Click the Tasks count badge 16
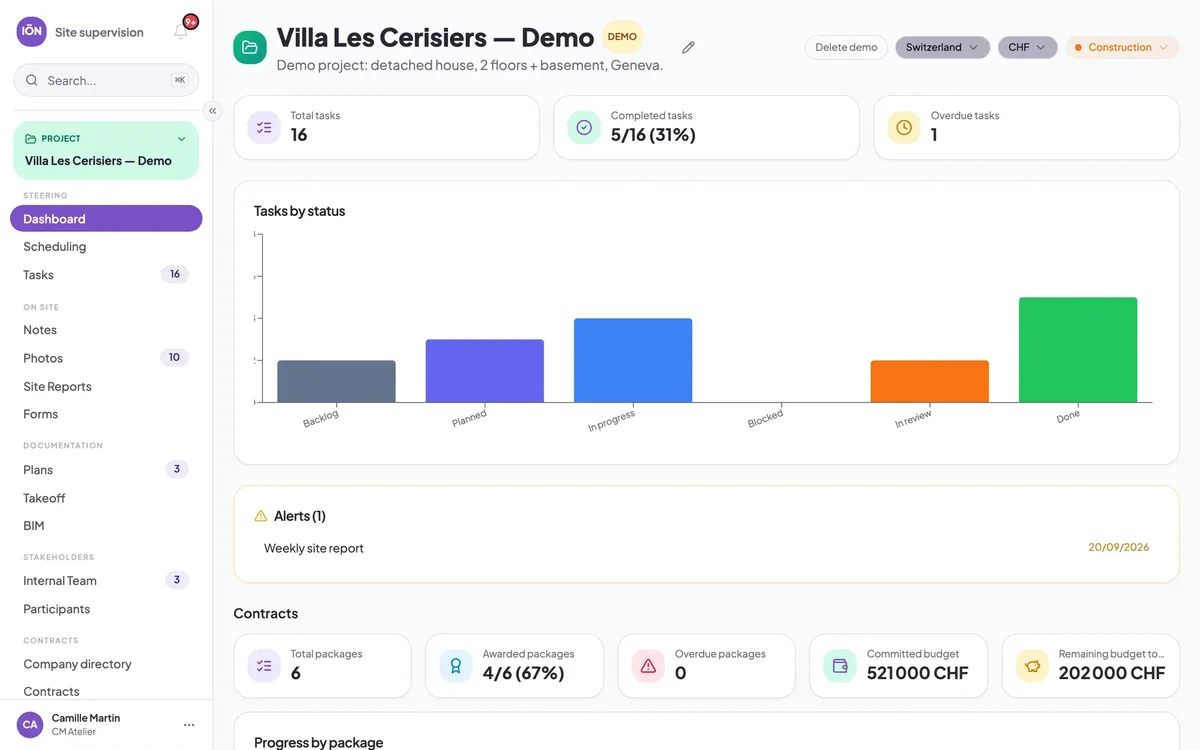Screen dimensions: 1200x750 point(175,274)
